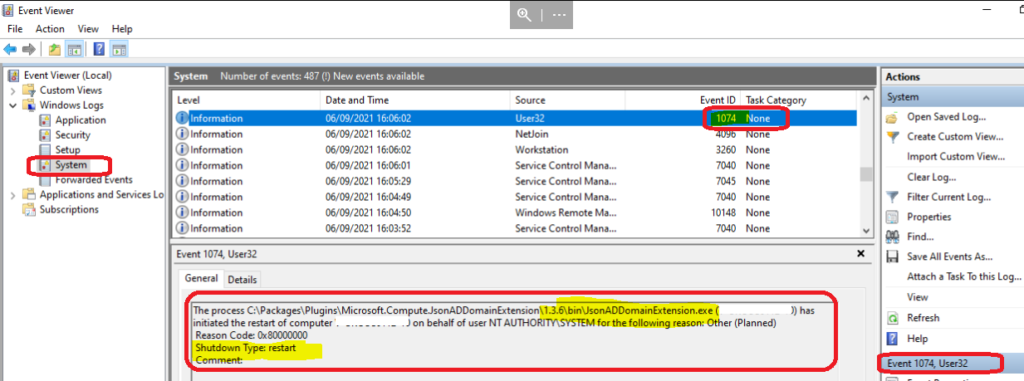Select the Application log
The height and width of the screenshot is (381, 1024).
(80, 120)
